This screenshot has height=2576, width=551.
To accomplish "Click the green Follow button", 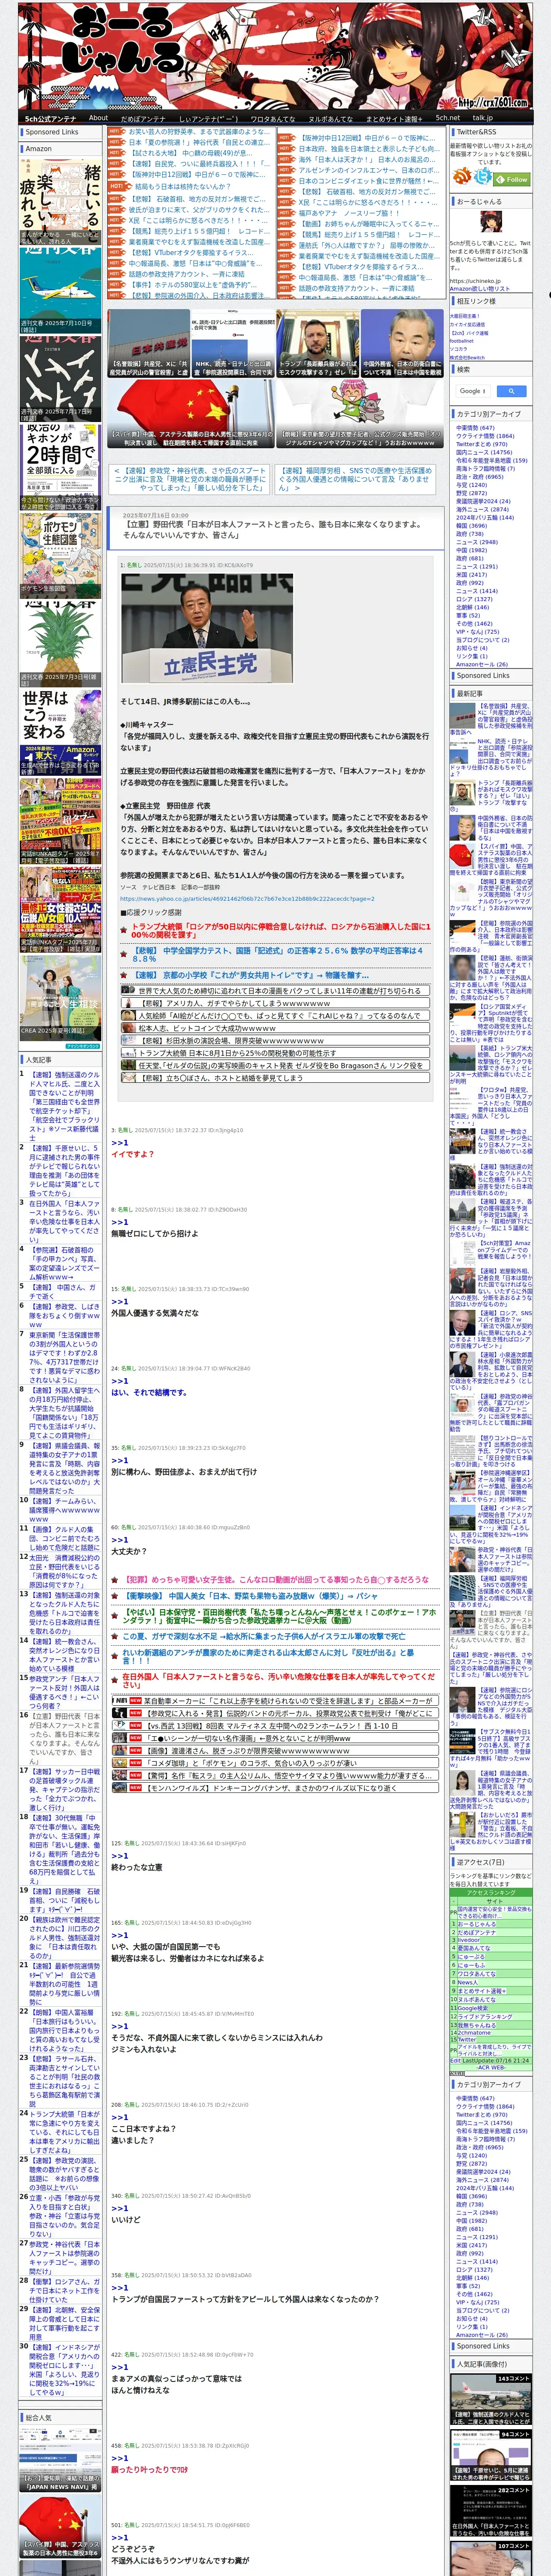I will click(x=512, y=179).
